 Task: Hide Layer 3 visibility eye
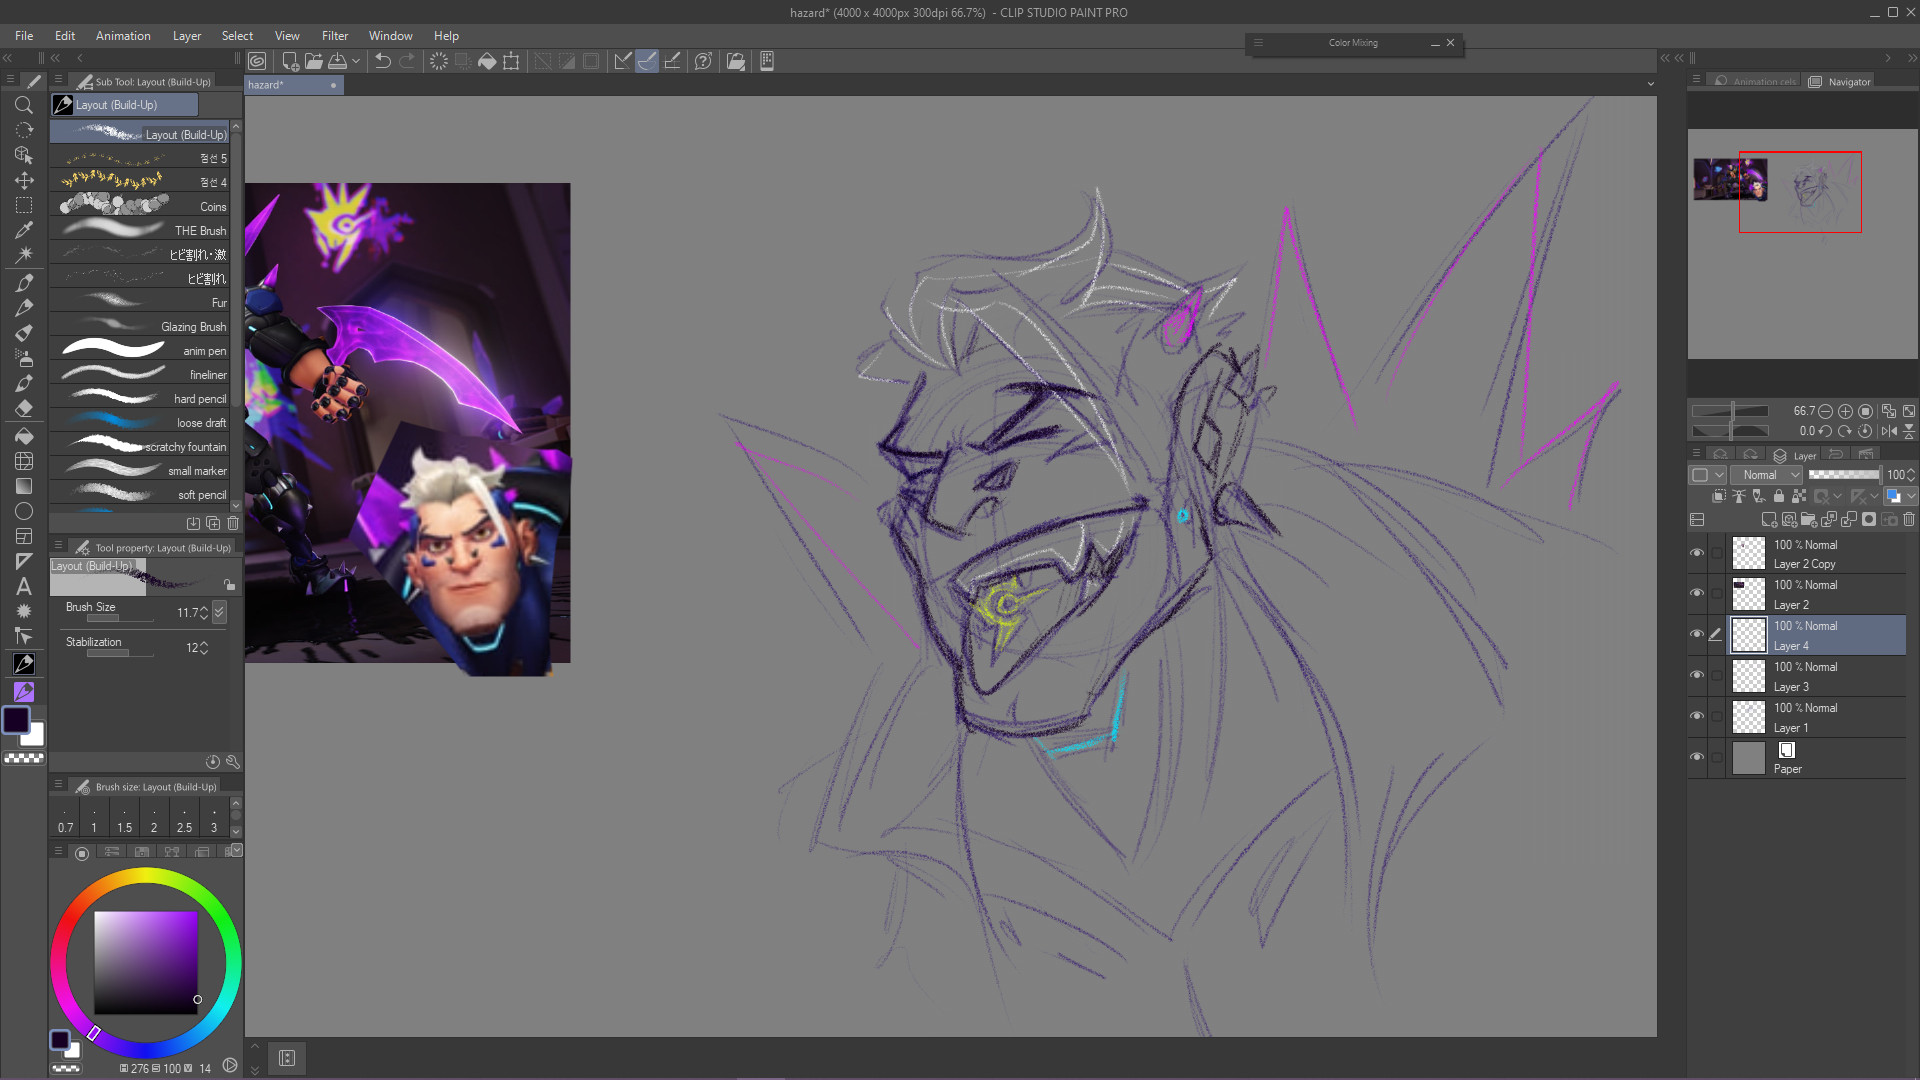(x=1697, y=675)
